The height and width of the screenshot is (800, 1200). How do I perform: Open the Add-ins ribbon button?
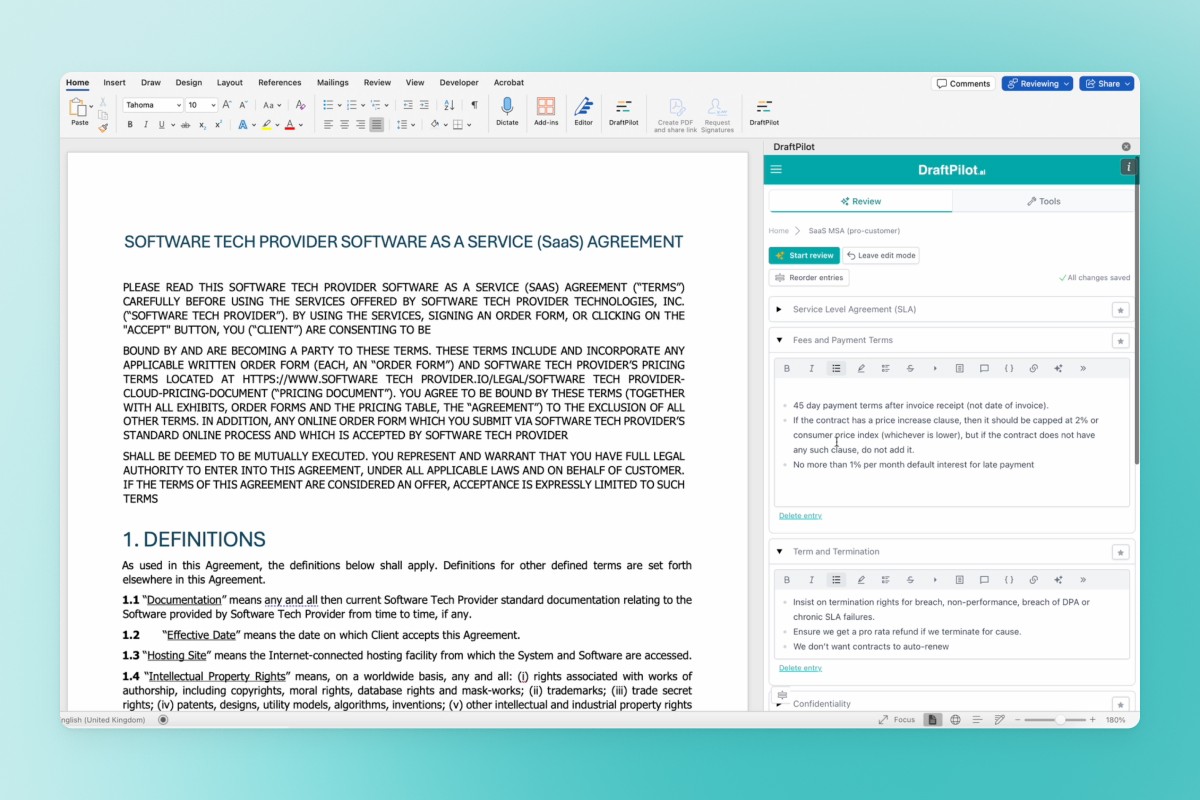click(546, 111)
